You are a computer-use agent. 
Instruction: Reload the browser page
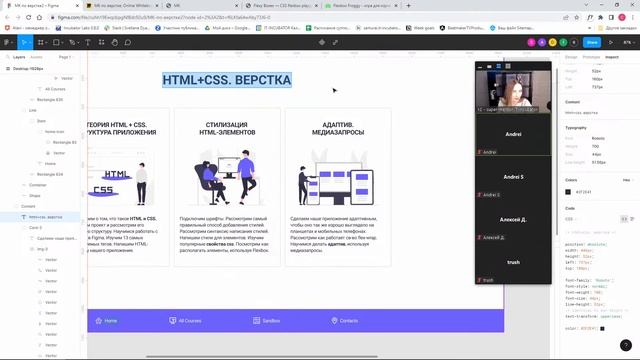[29, 18]
